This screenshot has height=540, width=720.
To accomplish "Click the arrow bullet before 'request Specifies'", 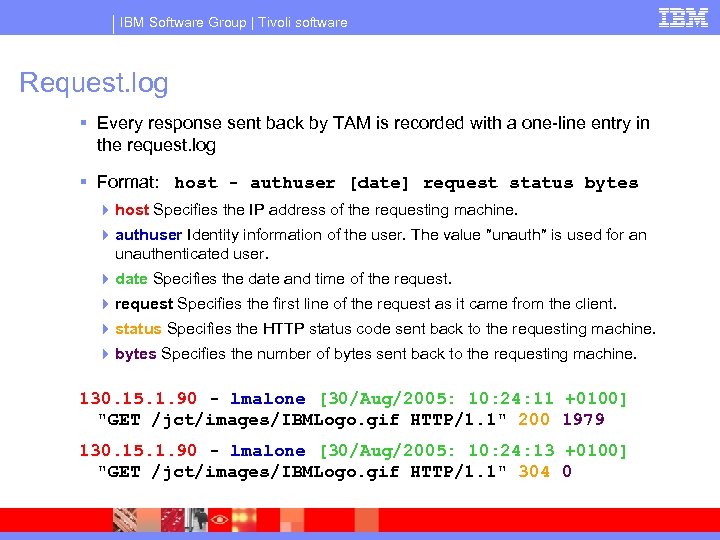I will (105, 304).
